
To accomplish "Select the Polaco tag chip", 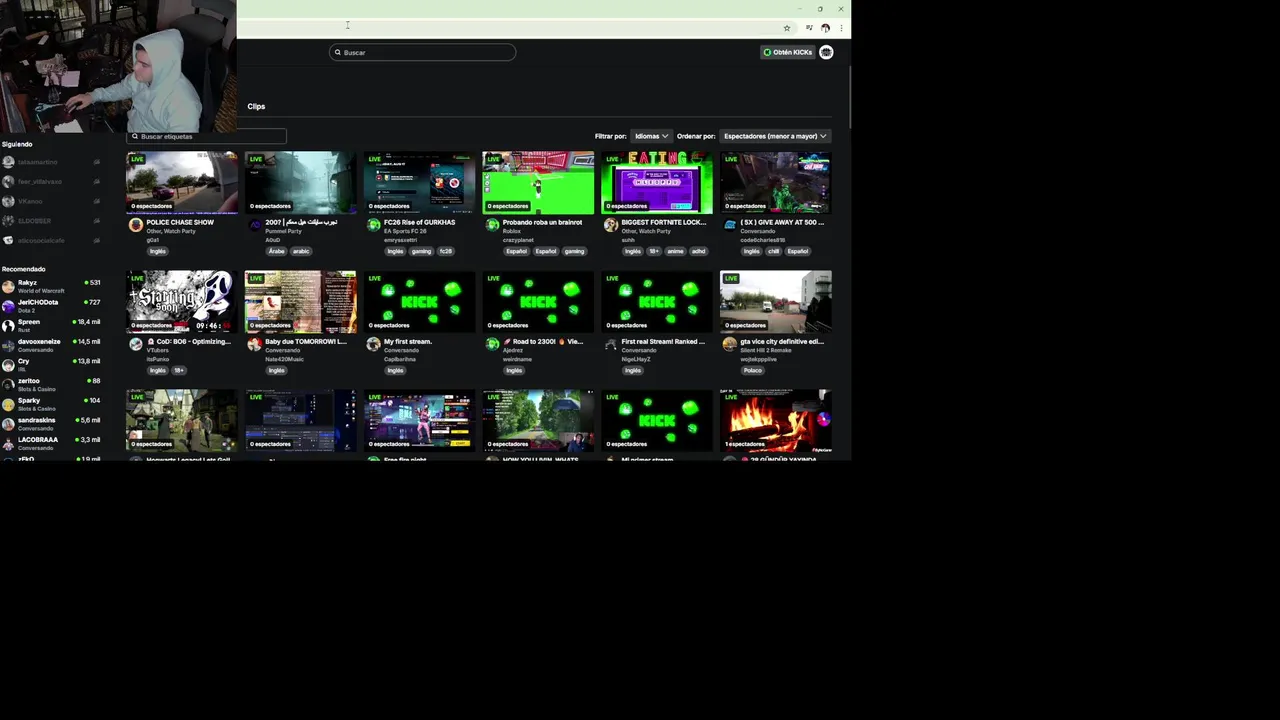I will 753,370.
